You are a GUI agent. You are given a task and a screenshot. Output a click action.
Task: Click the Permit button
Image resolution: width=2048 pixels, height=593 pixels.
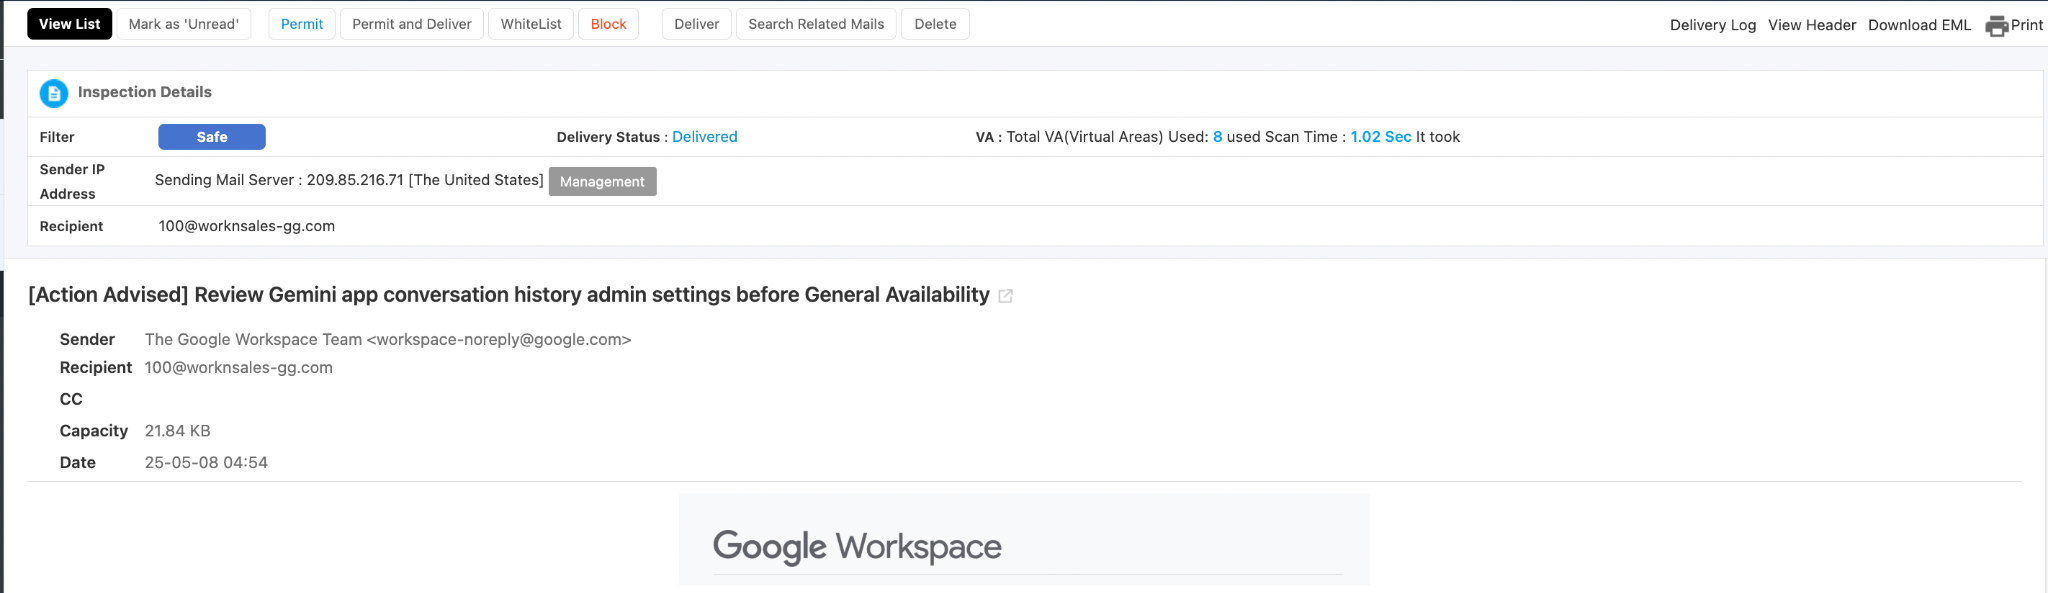tap(302, 24)
